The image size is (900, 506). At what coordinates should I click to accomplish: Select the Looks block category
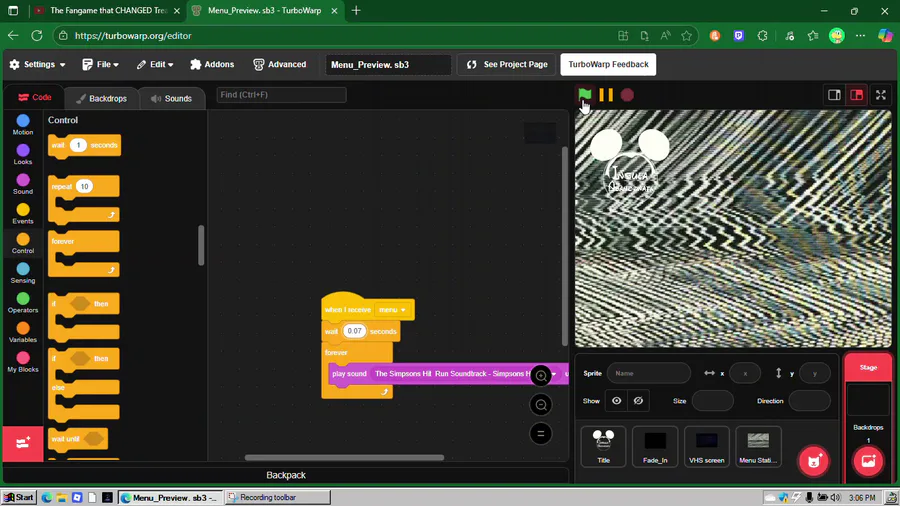23,154
